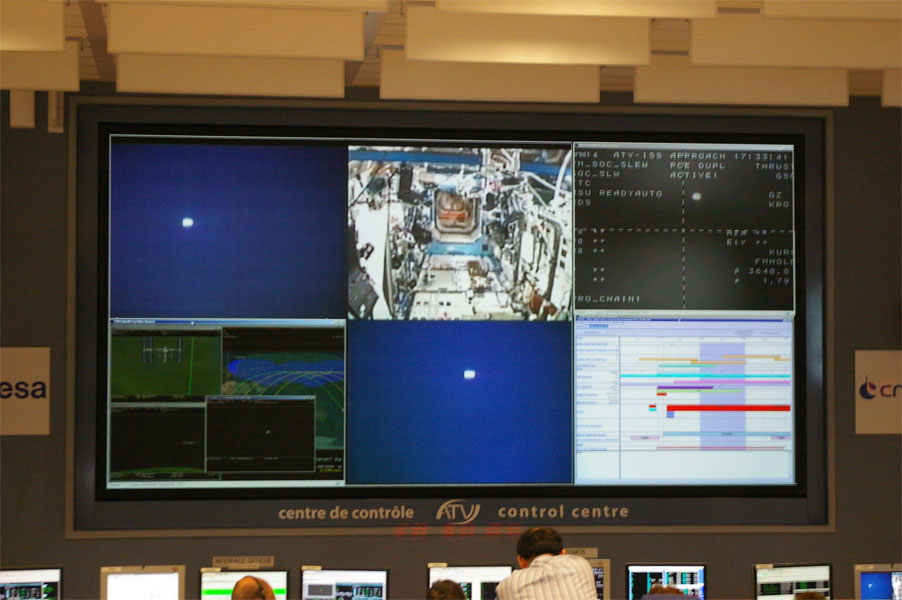Click the ISS model view with green line

pos(166,362)
